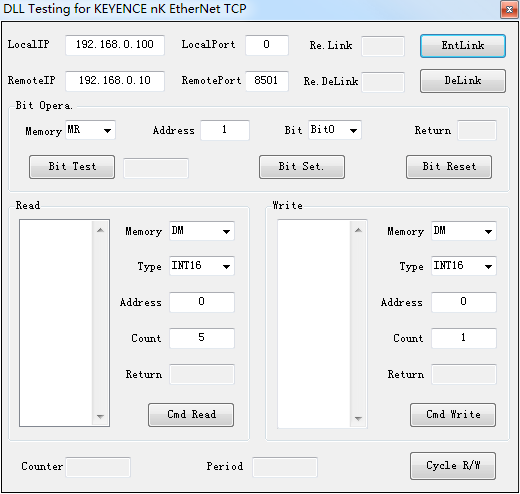The width and height of the screenshot is (520, 494).
Task: Start the Cycle R/W button
Action: (453, 466)
